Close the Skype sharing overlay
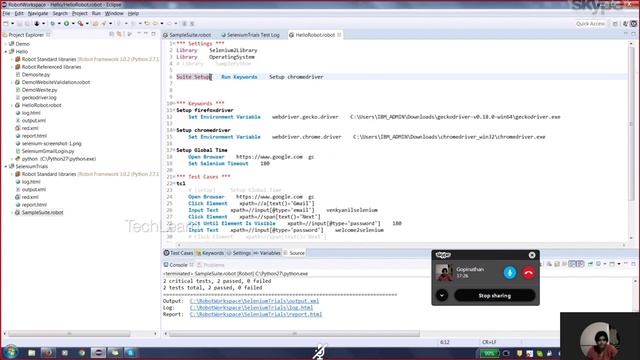 click(x=532, y=255)
